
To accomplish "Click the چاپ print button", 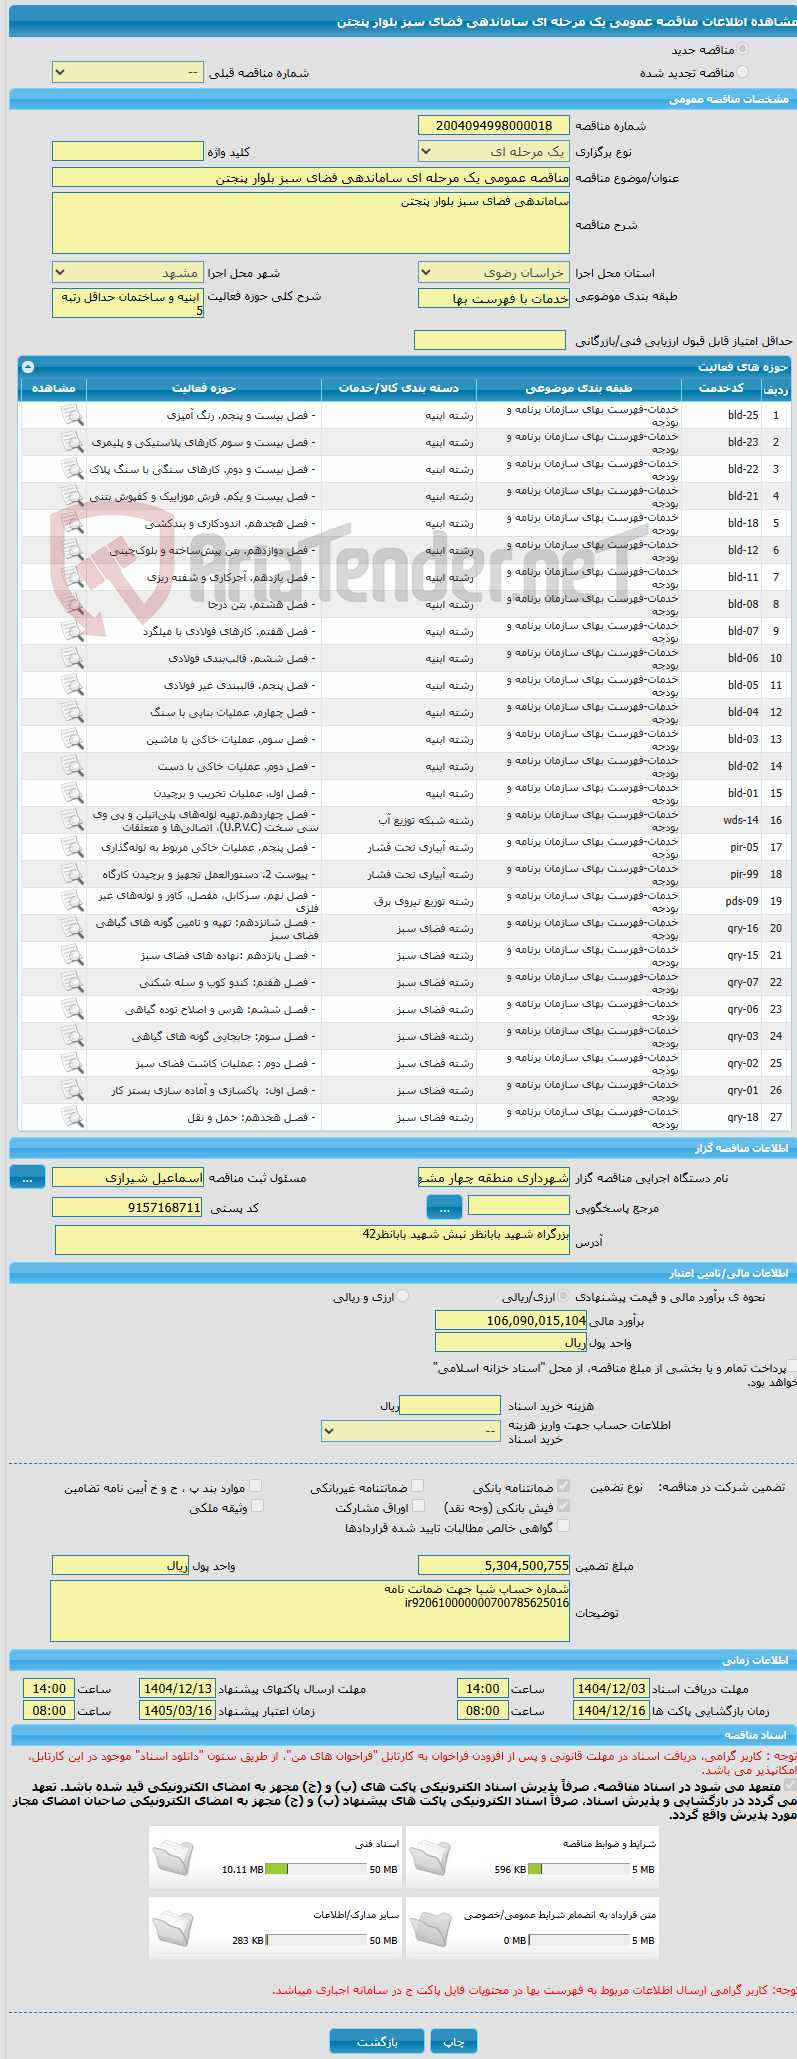I will [454, 2040].
